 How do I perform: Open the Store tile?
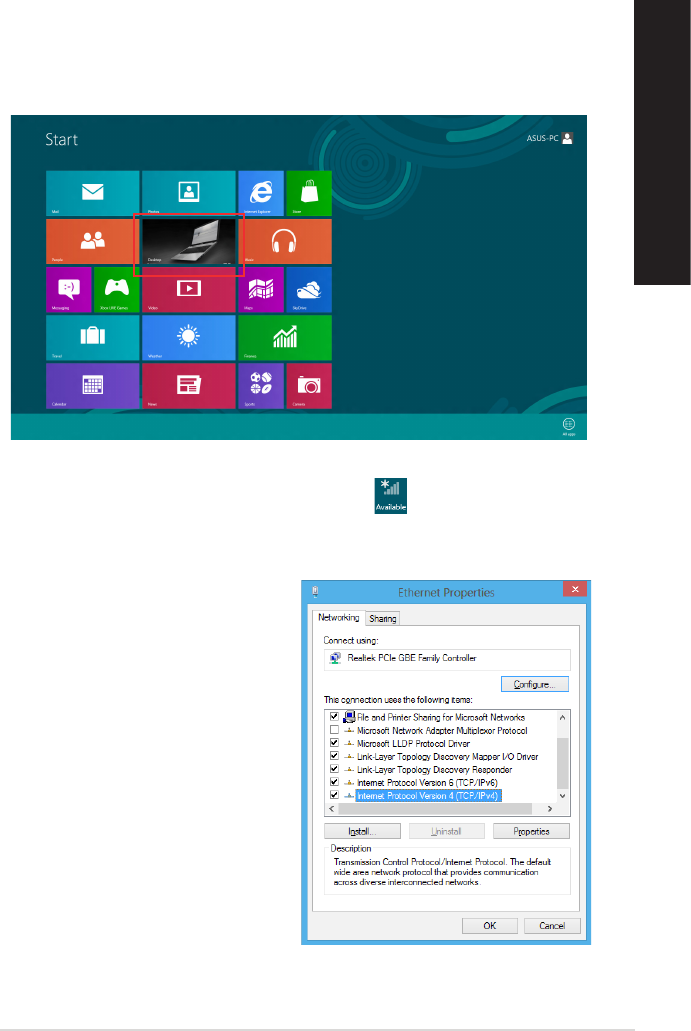coord(309,193)
